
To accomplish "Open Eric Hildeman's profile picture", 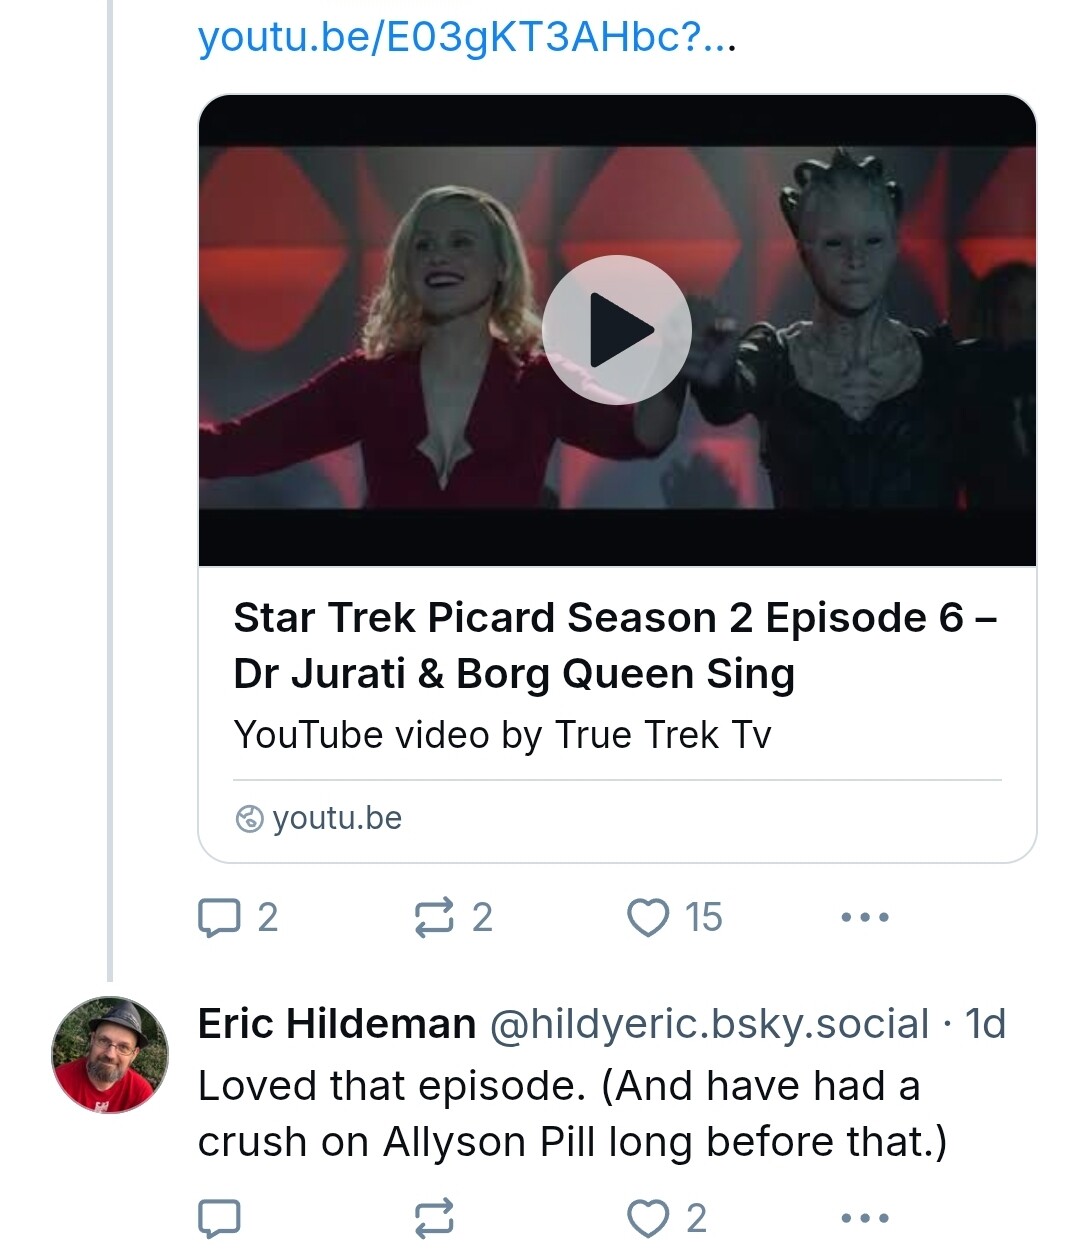I will [110, 1055].
